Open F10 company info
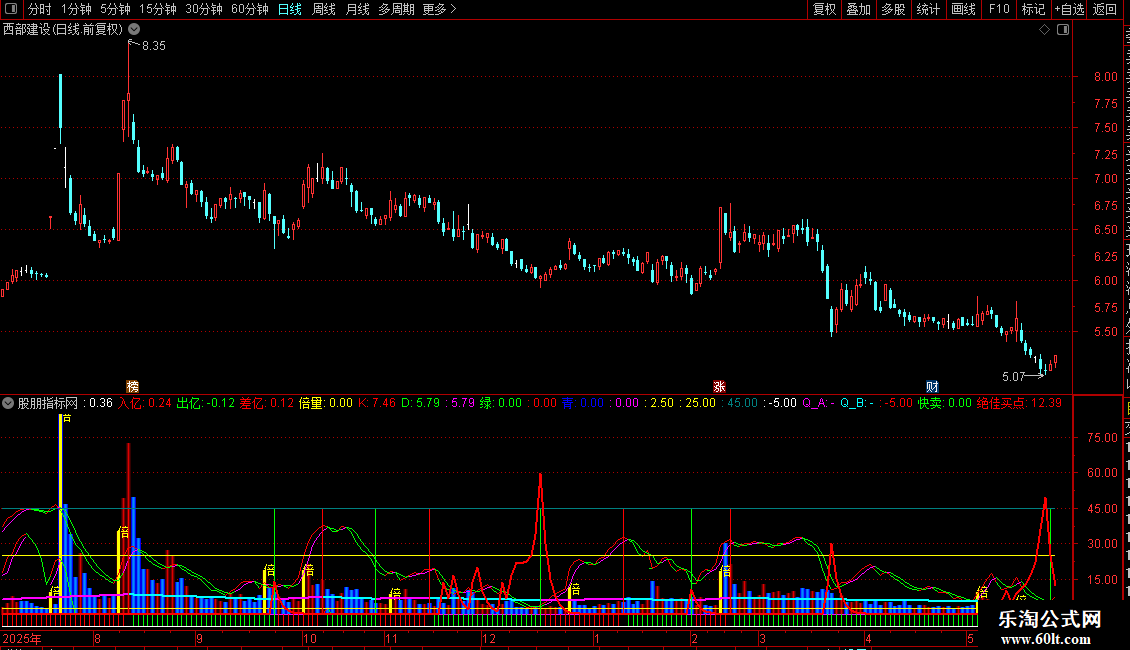Screen dimensions: 1130x650 999,9
